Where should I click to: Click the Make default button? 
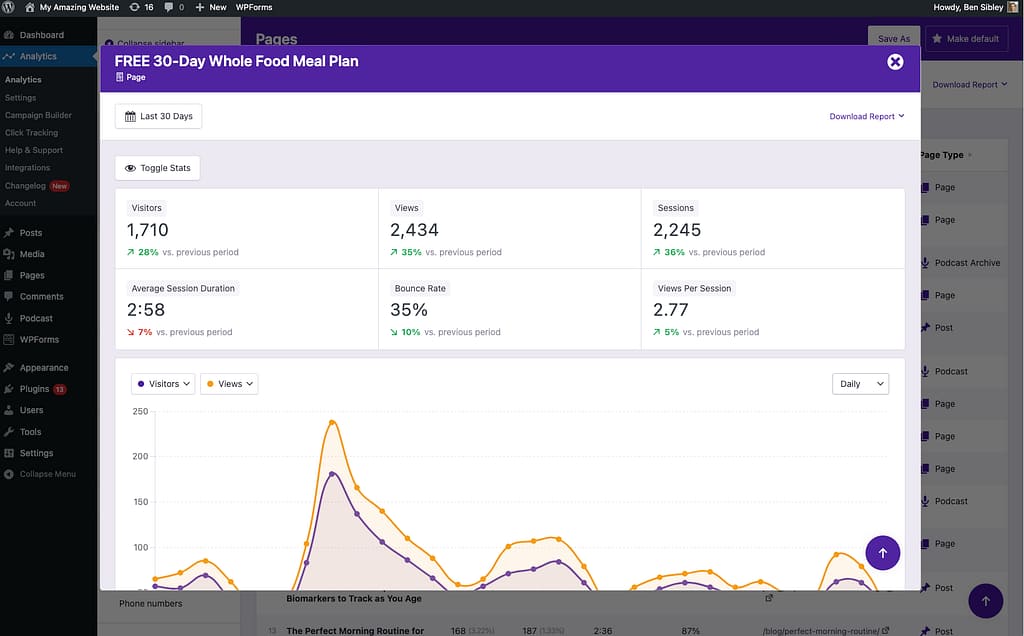[x=966, y=38]
